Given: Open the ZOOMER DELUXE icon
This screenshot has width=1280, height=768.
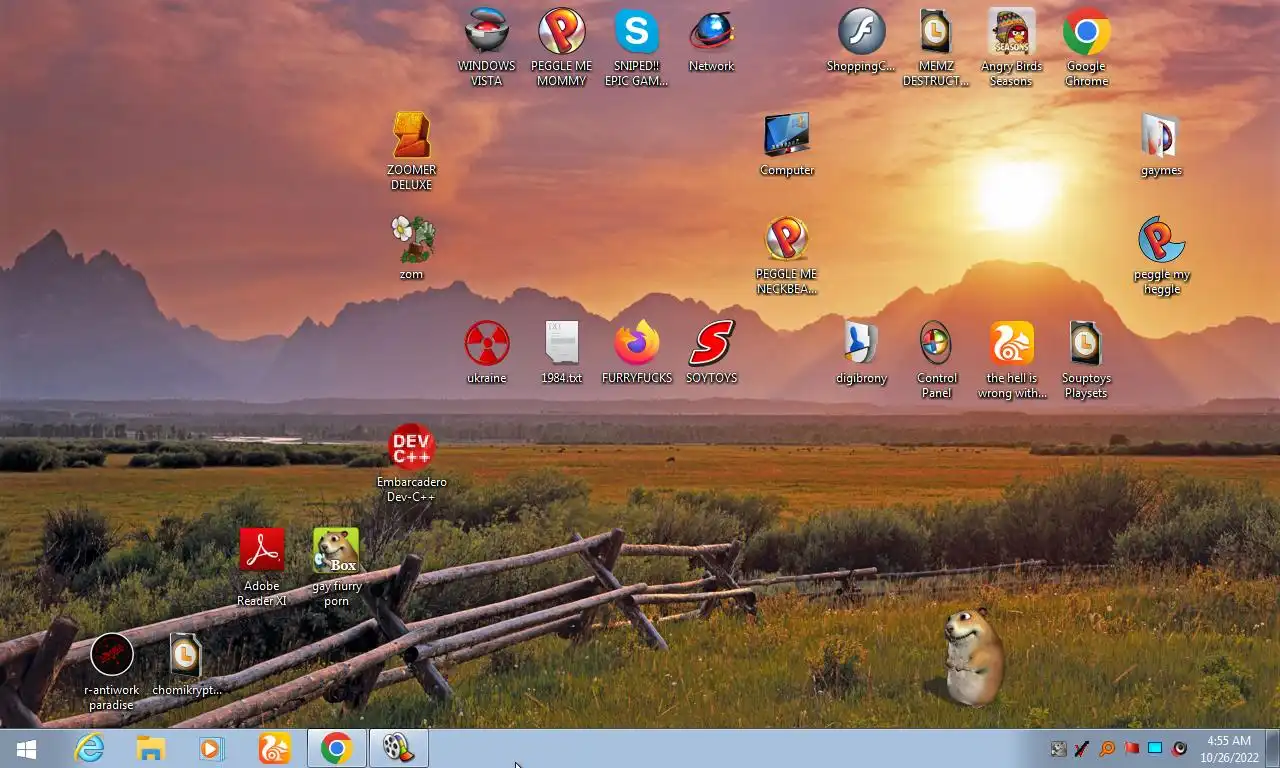Looking at the screenshot, I should (411, 151).
